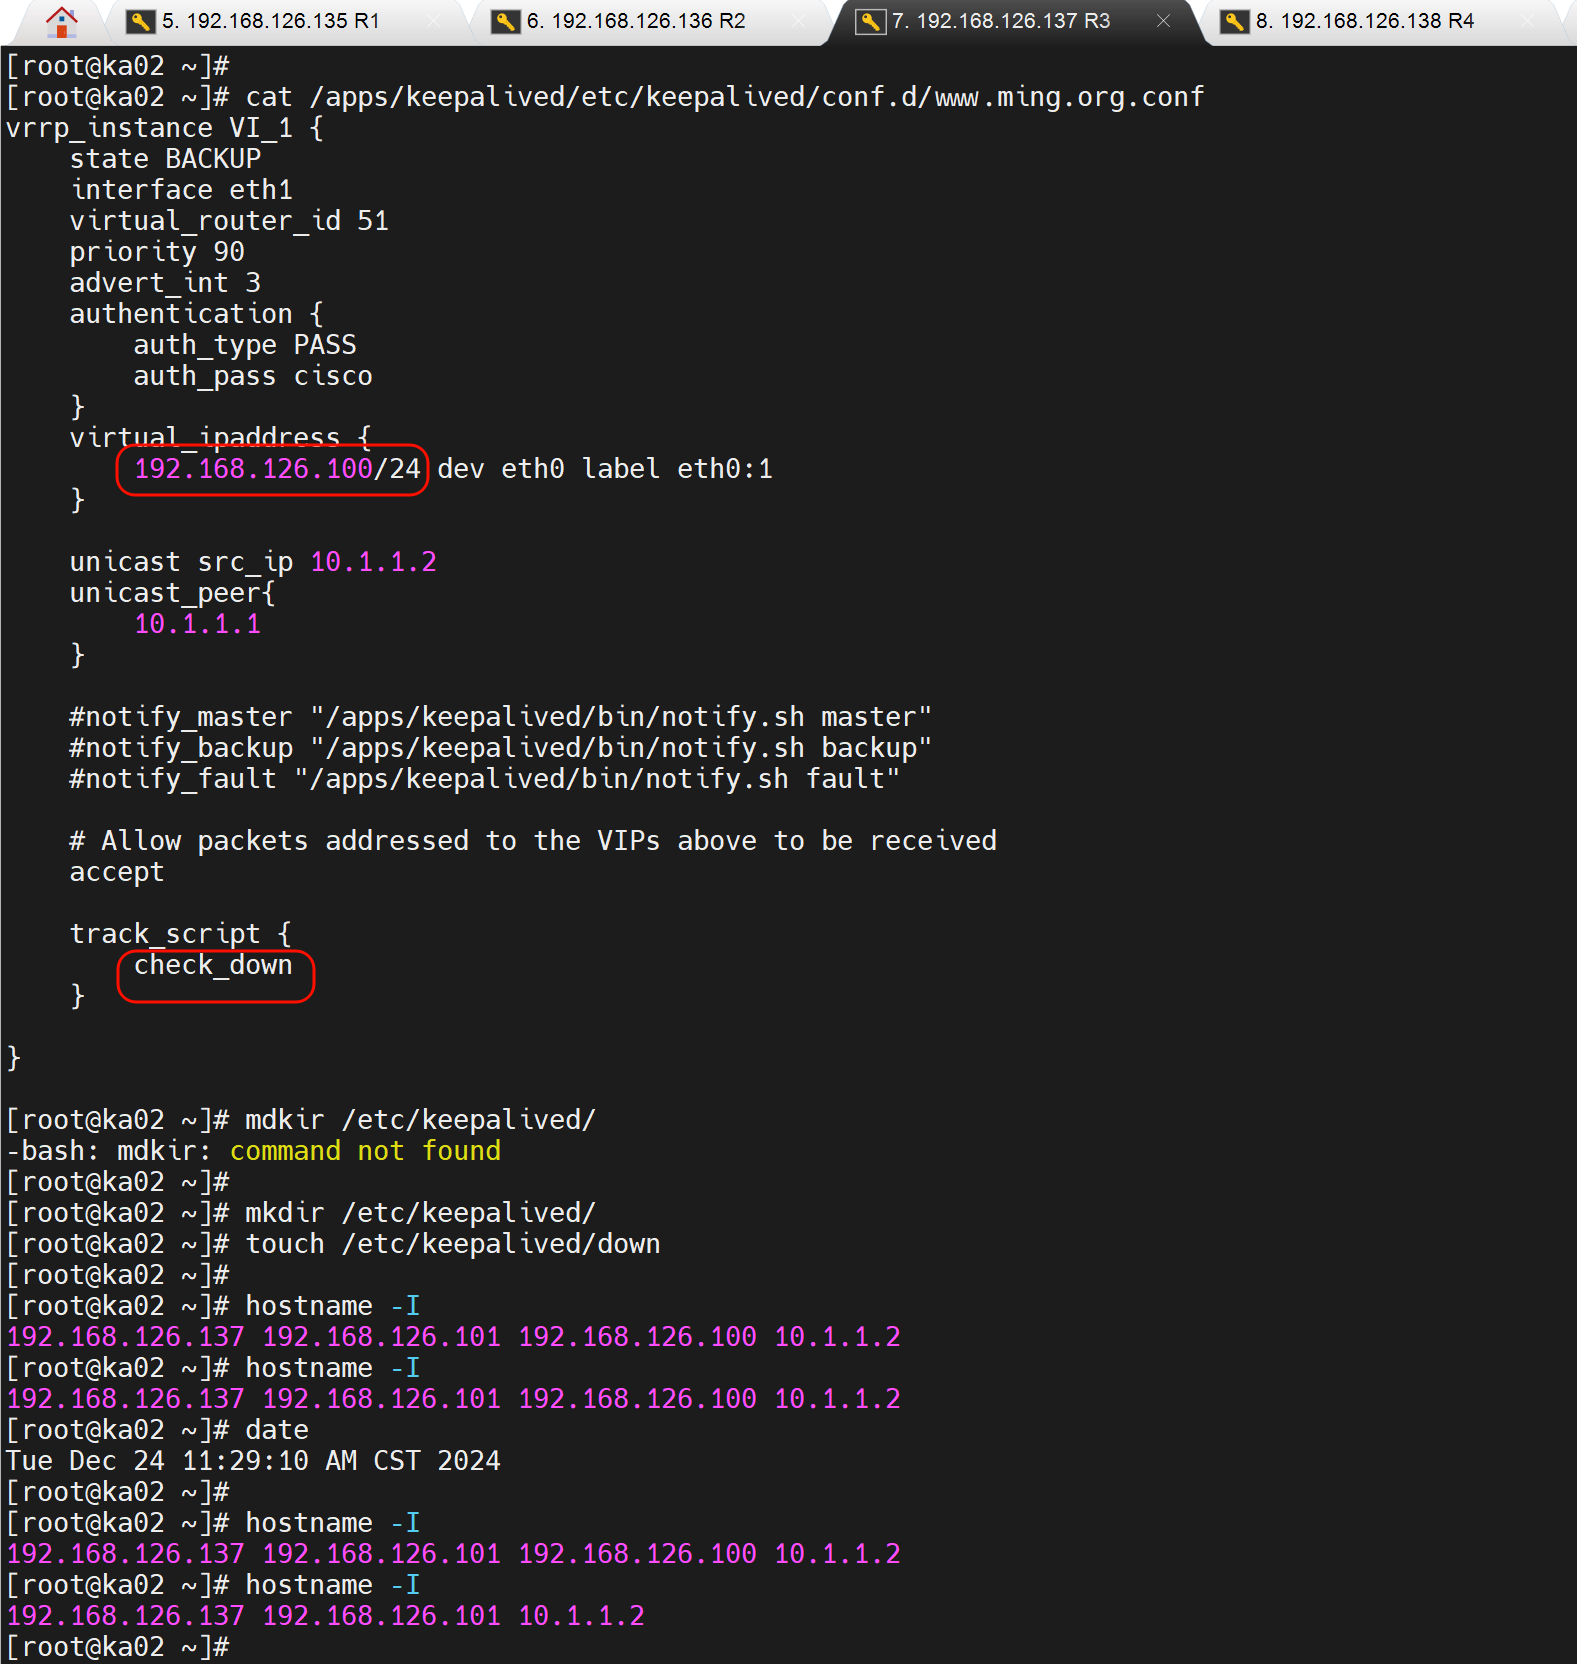Click the session icon on tab 7 R3
Image resolution: width=1577 pixels, height=1664 pixels.
coord(871,21)
